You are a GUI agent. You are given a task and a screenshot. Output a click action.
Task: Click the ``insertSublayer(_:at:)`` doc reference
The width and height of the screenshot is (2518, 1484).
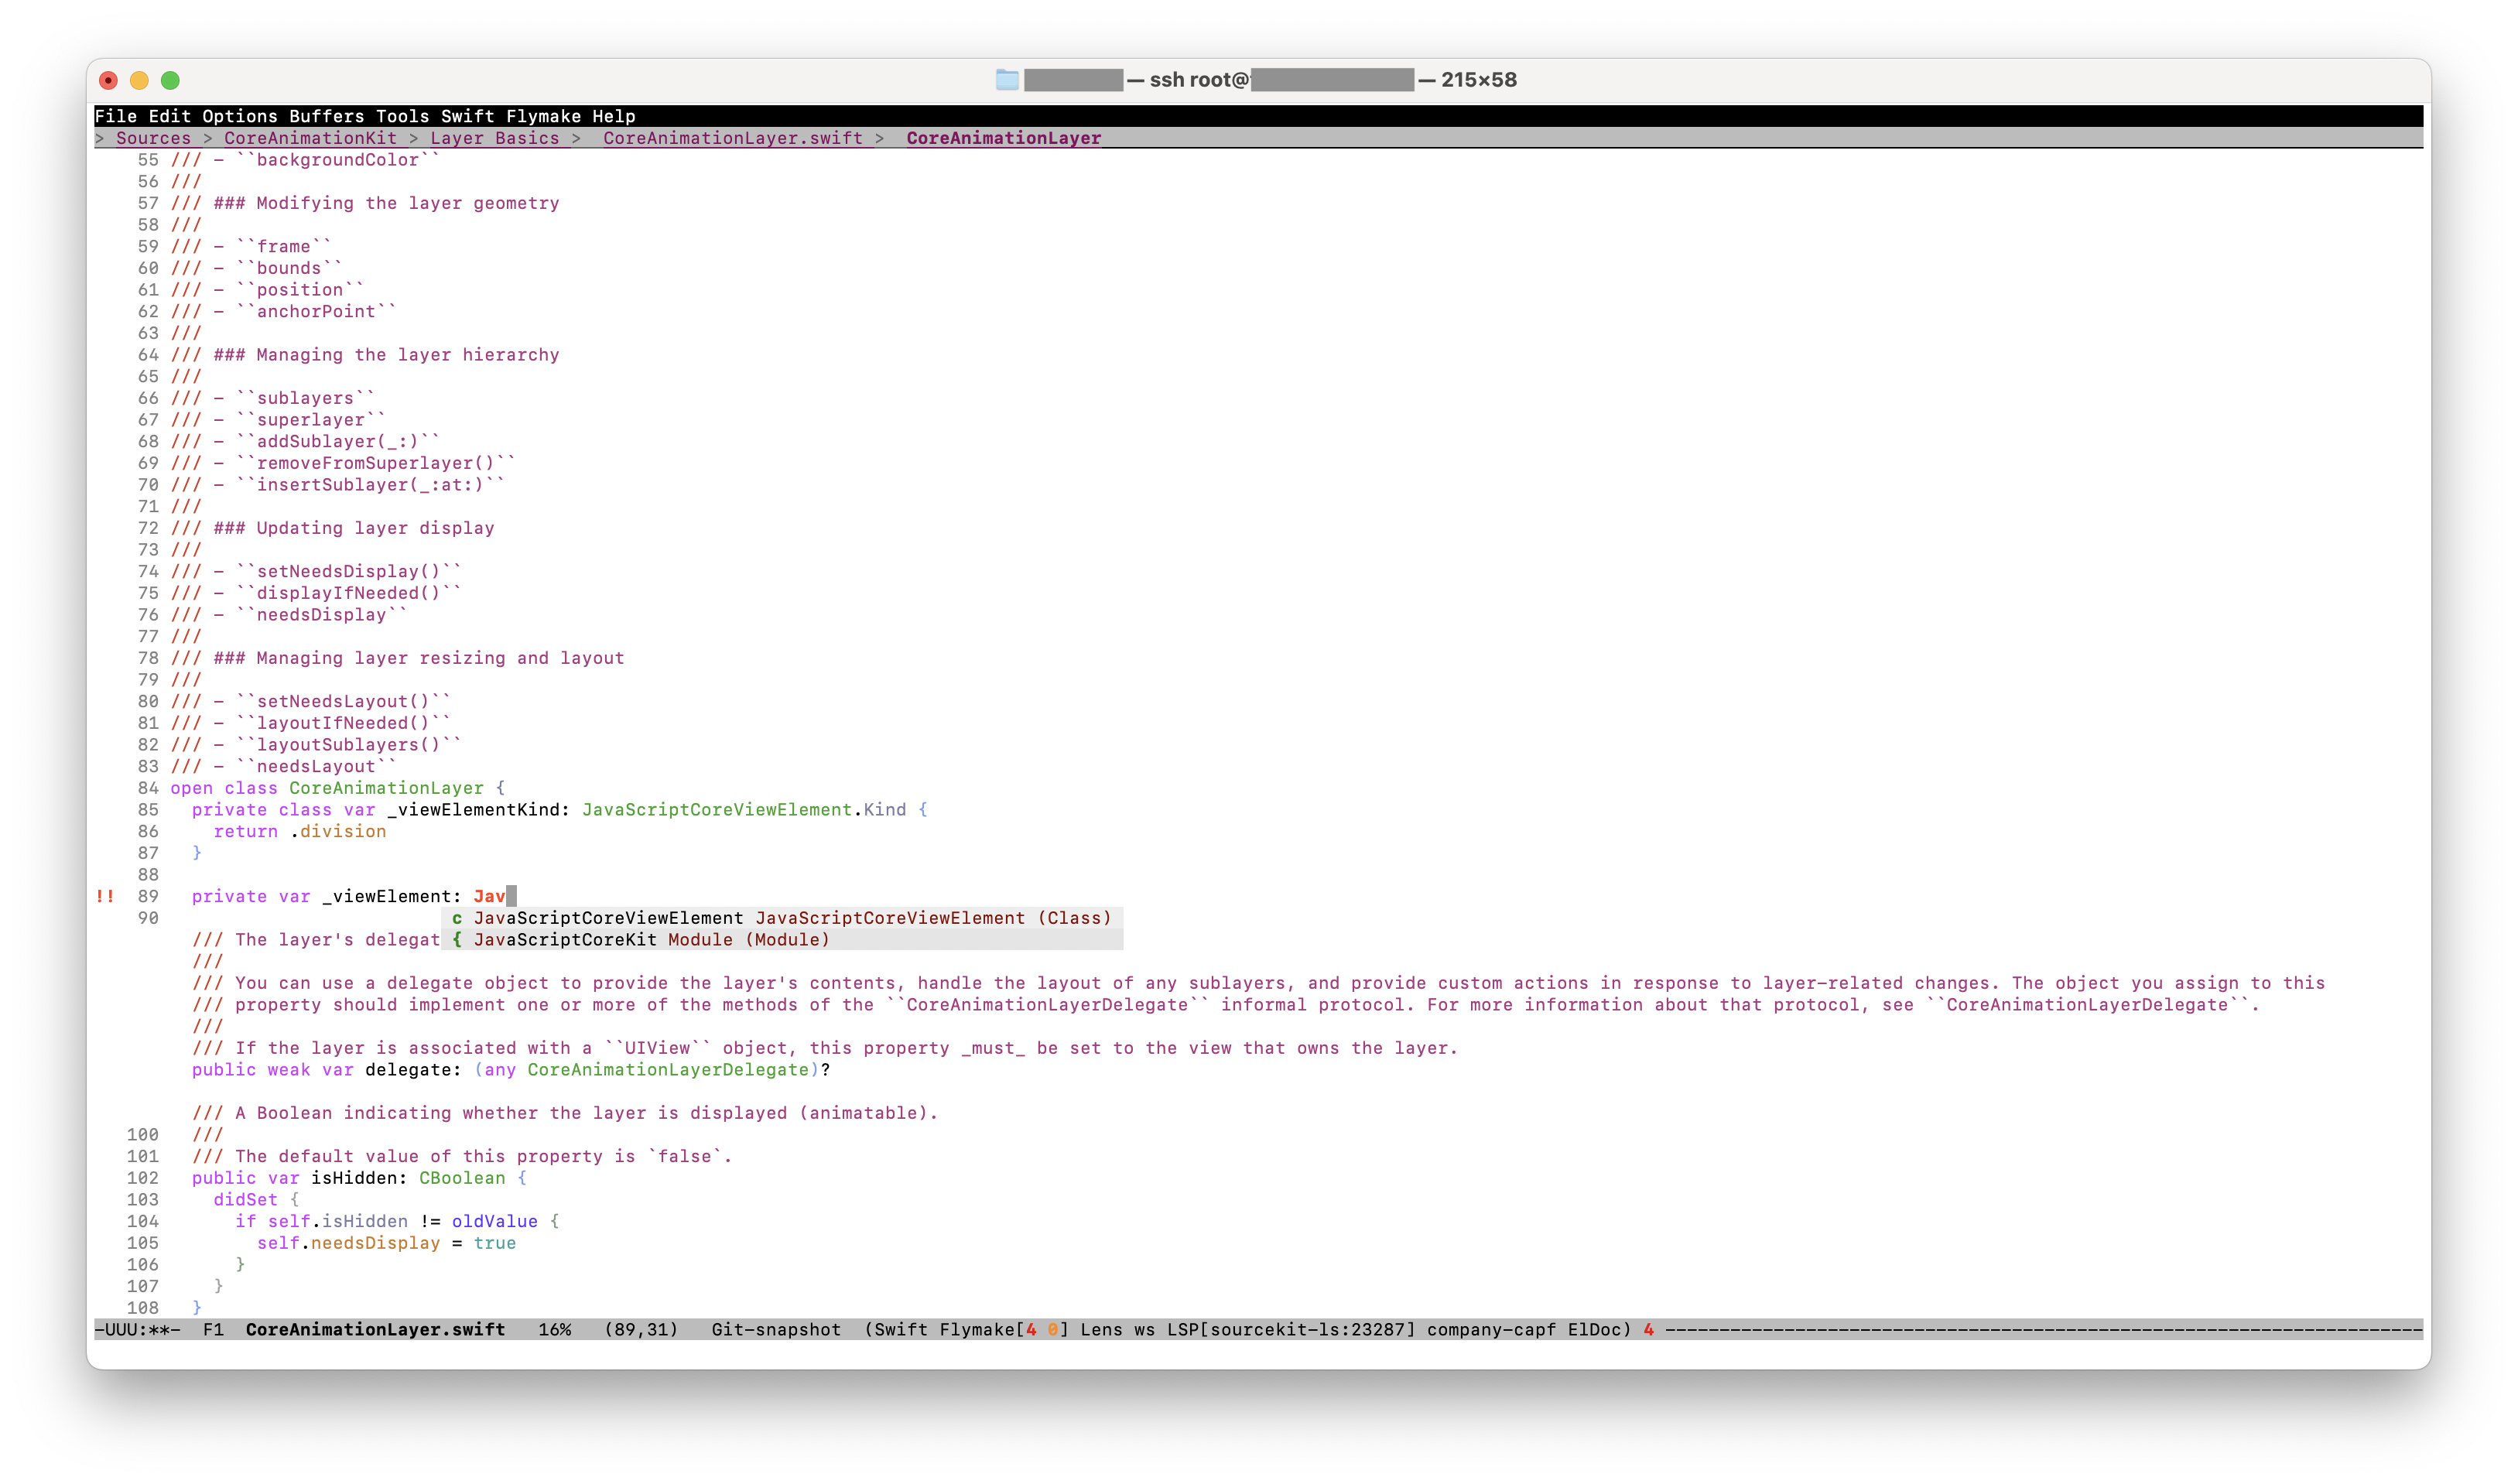click(370, 485)
